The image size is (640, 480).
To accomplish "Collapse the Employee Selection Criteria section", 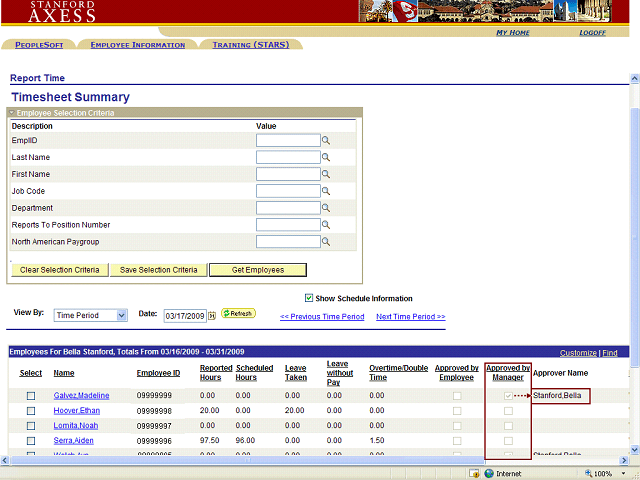I will pos(12,113).
